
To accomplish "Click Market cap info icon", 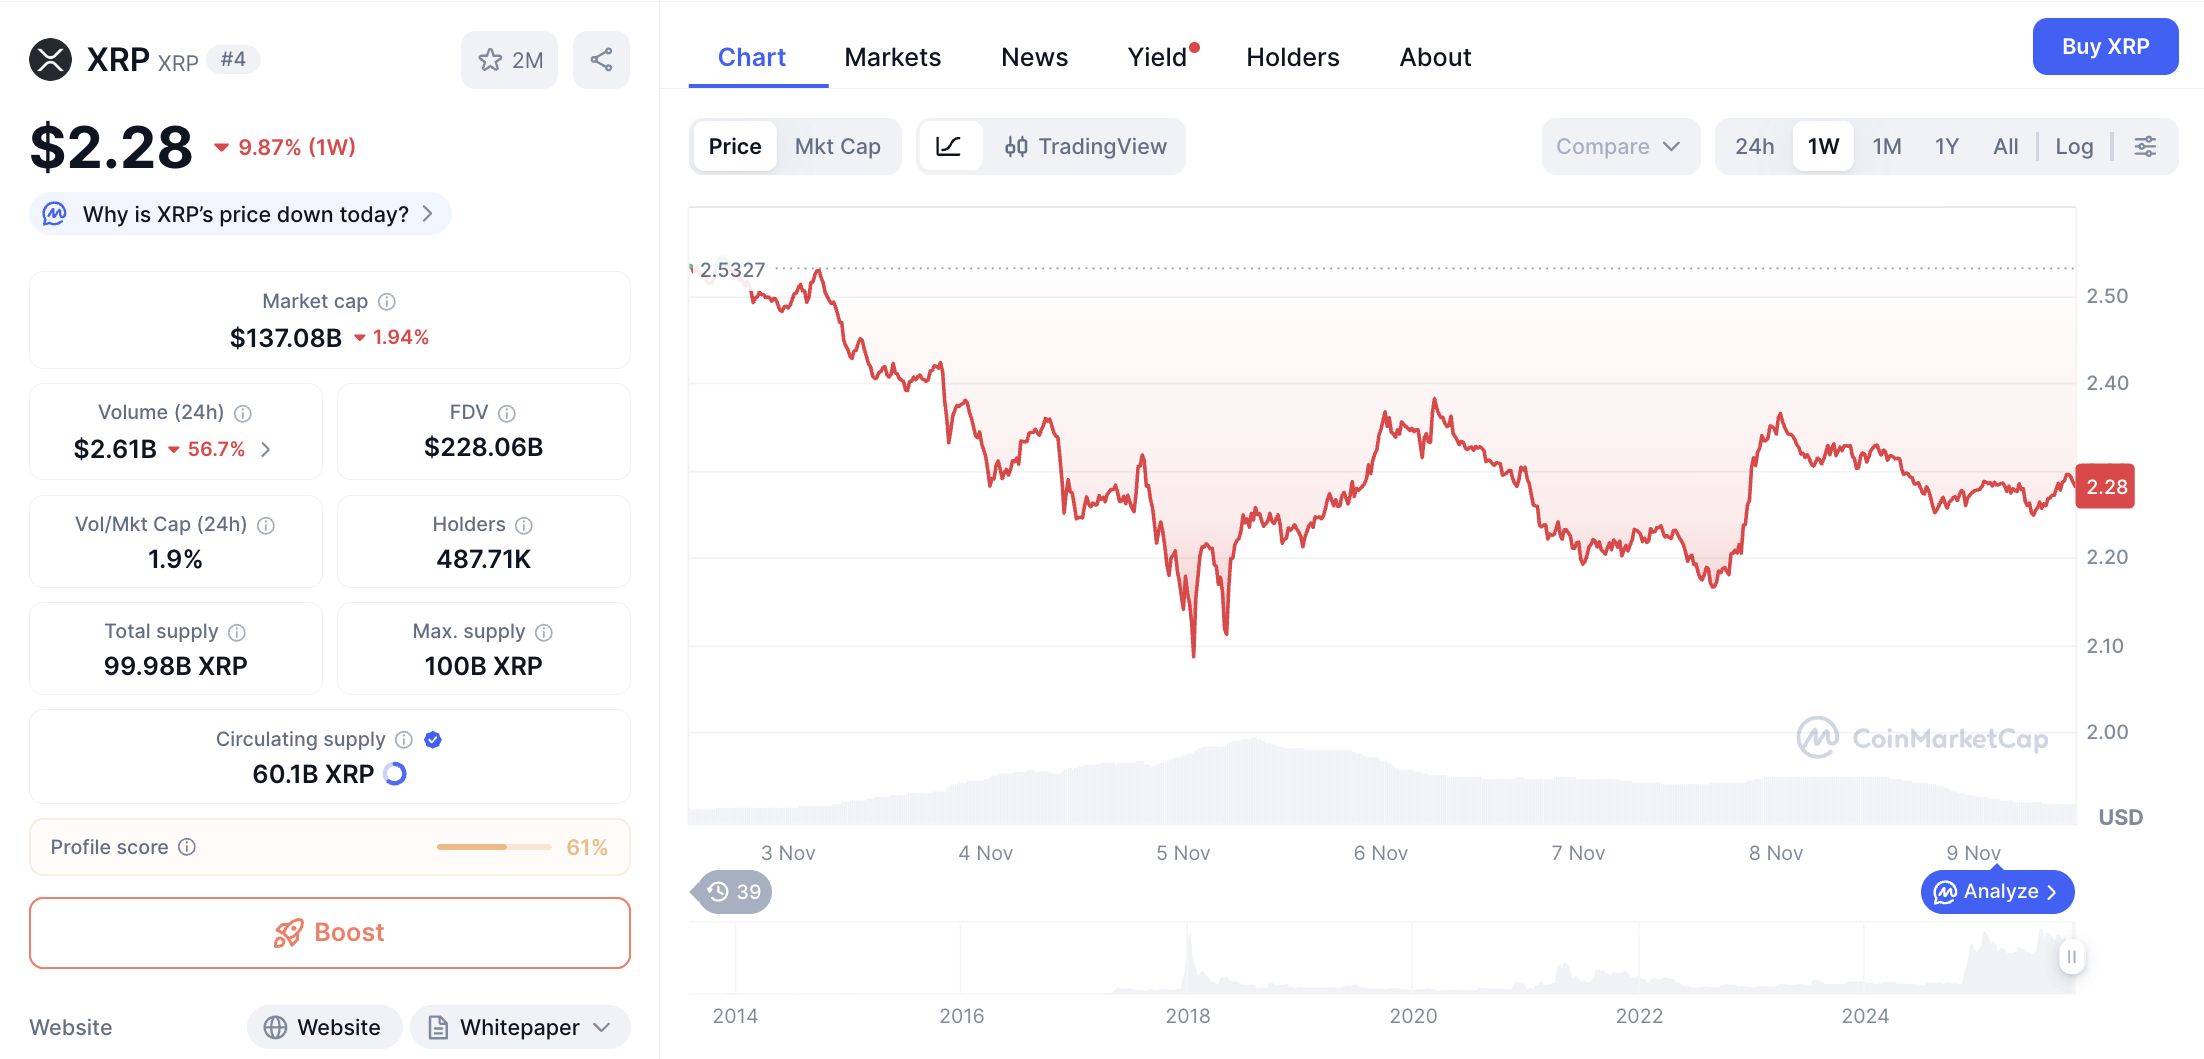I will coord(387,302).
